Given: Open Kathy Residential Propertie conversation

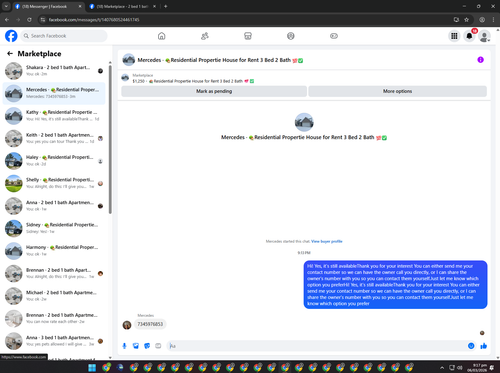Looking at the screenshot, I should click(54, 116).
